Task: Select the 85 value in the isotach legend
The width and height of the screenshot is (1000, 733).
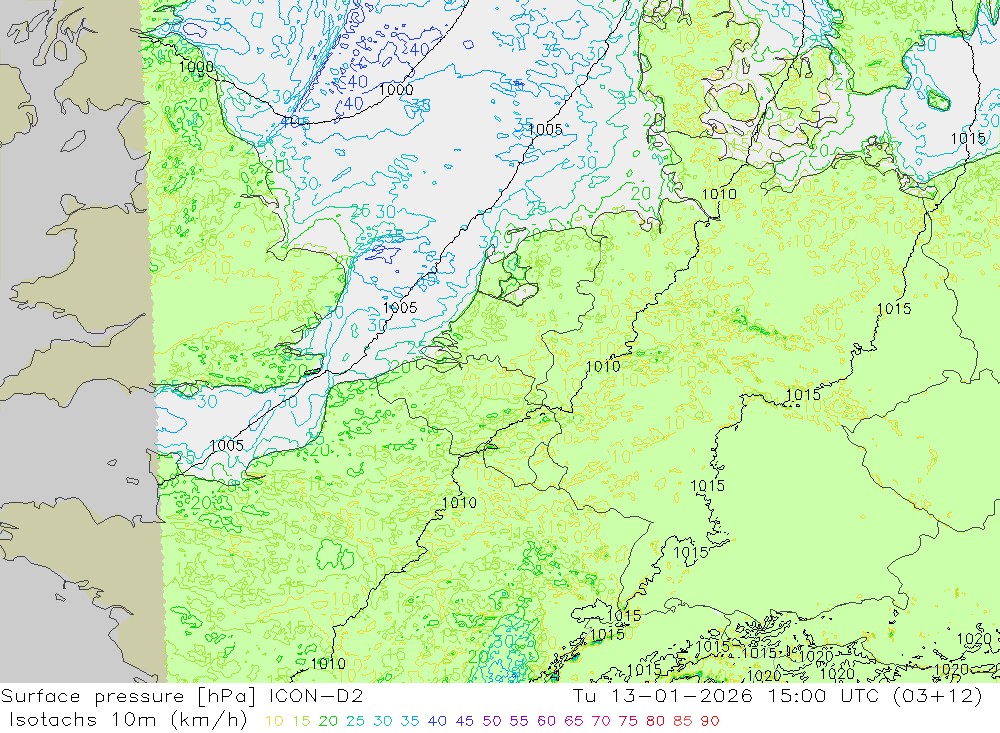Action: (x=683, y=721)
